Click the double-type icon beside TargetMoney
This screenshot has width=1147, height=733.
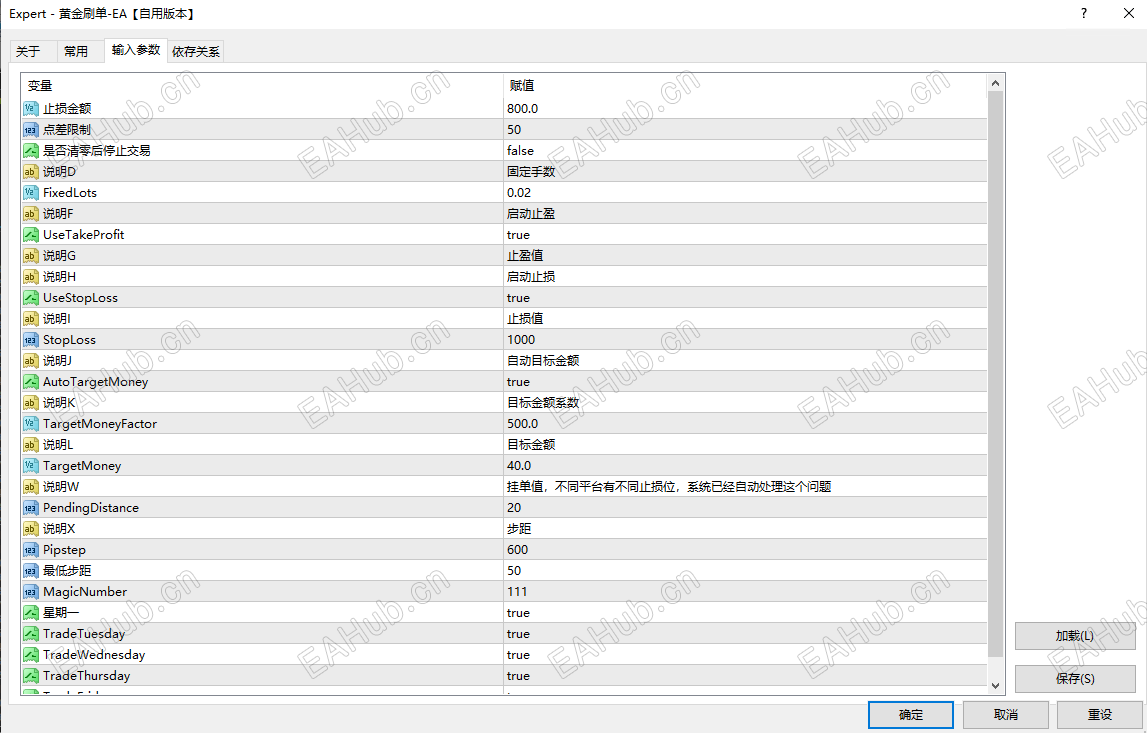coord(31,466)
